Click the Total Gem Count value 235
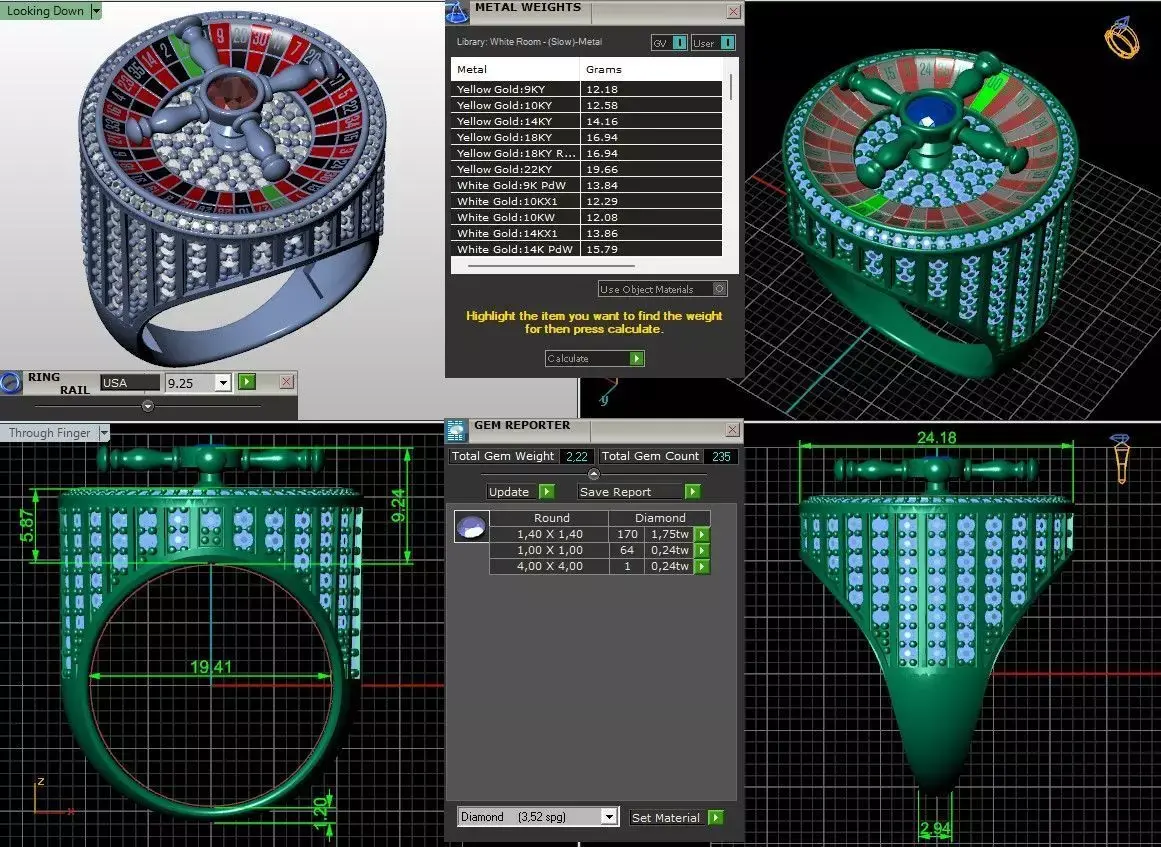 click(x=720, y=456)
